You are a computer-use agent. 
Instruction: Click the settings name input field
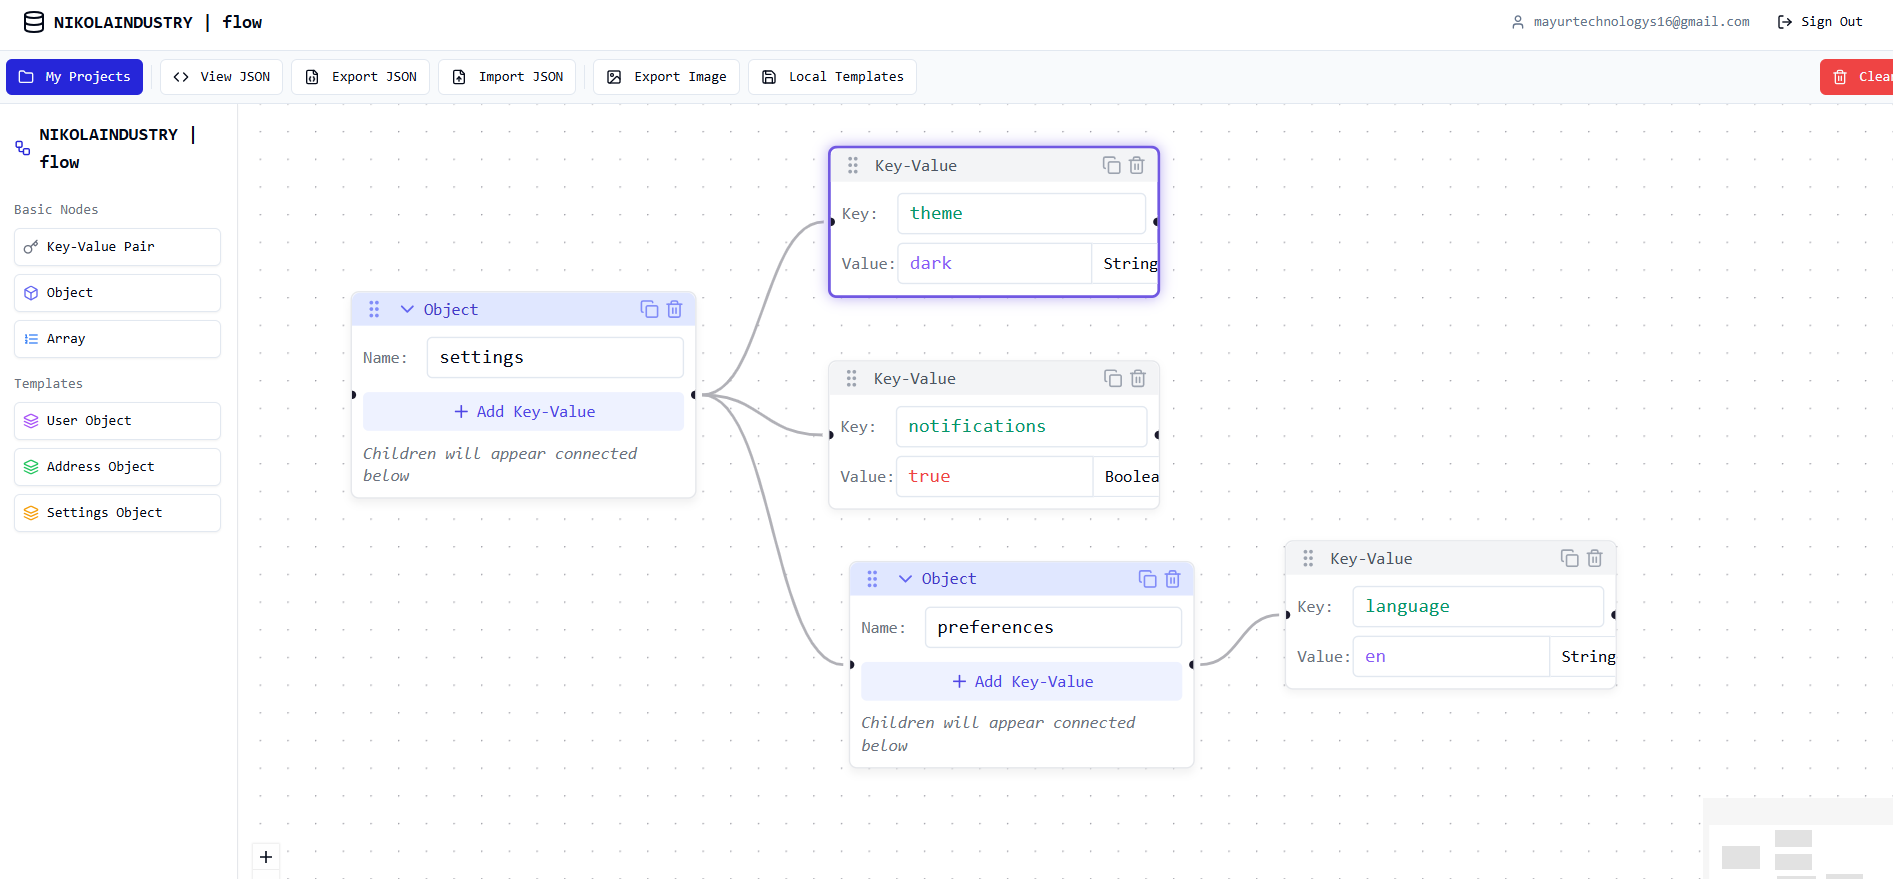click(555, 358)
